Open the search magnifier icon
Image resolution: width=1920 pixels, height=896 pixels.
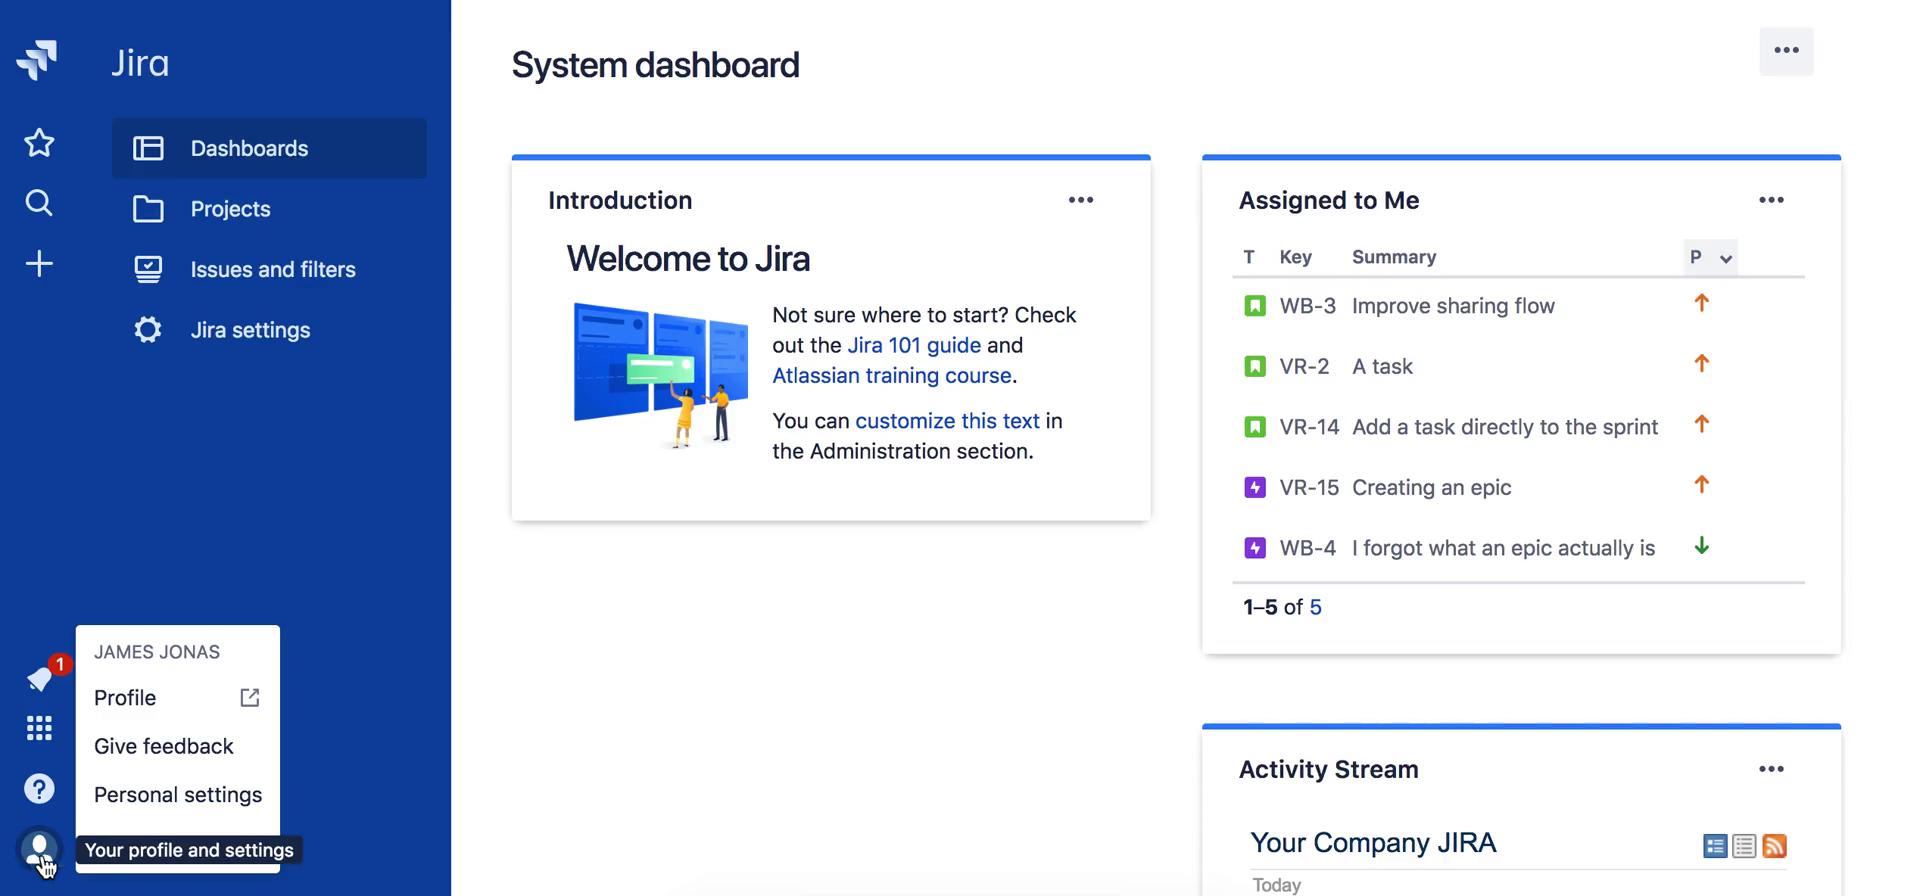coord(39,203)
